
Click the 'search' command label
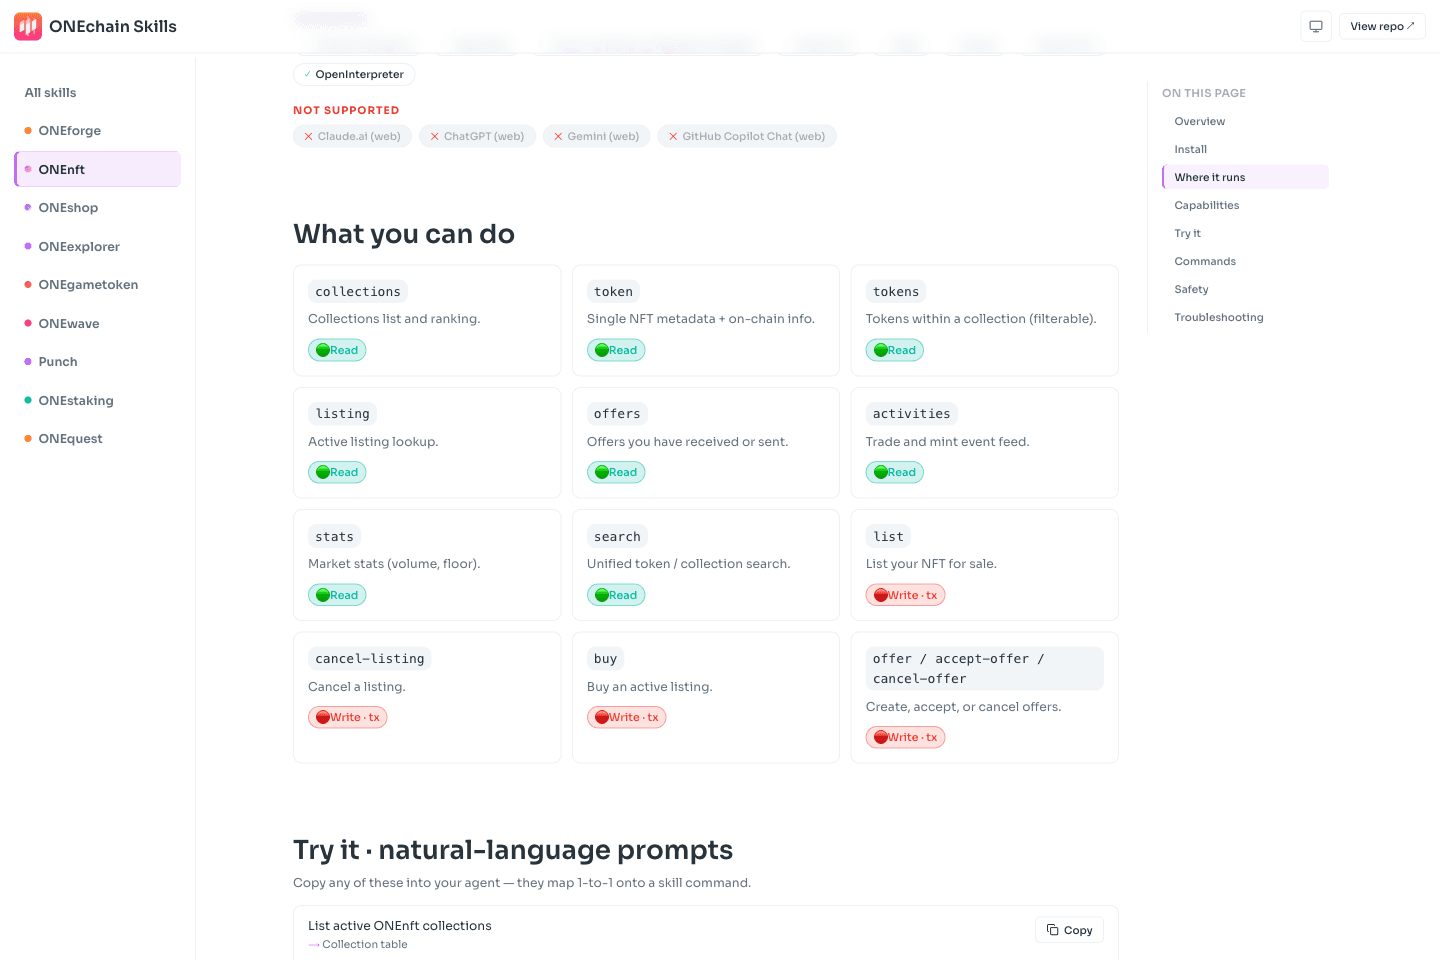[x=617, y=537]
